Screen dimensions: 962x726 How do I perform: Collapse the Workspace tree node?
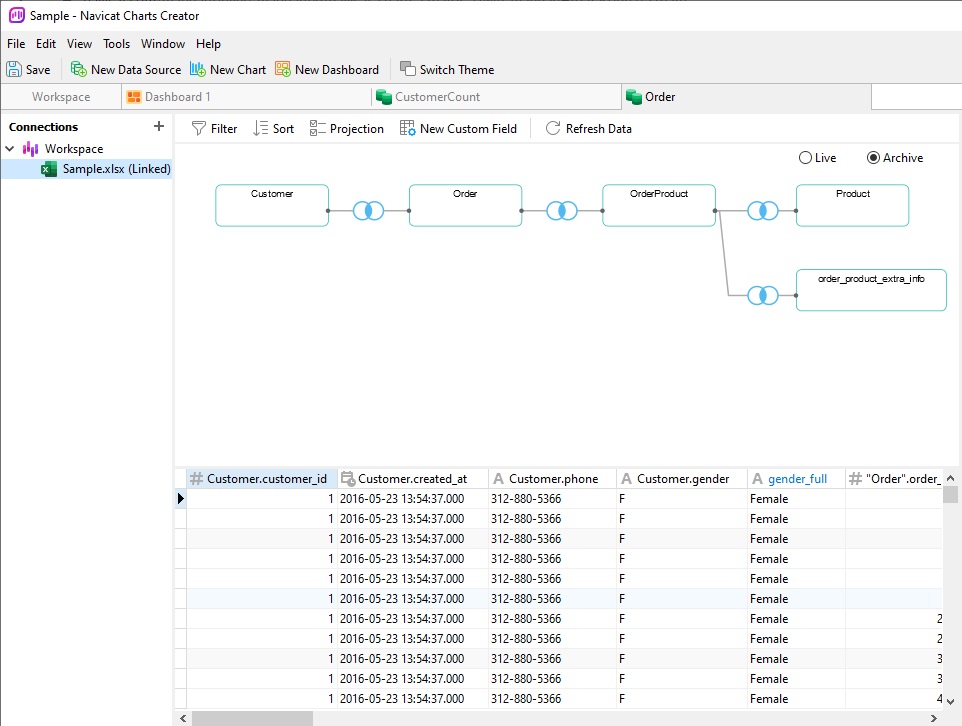coord(10,149)
